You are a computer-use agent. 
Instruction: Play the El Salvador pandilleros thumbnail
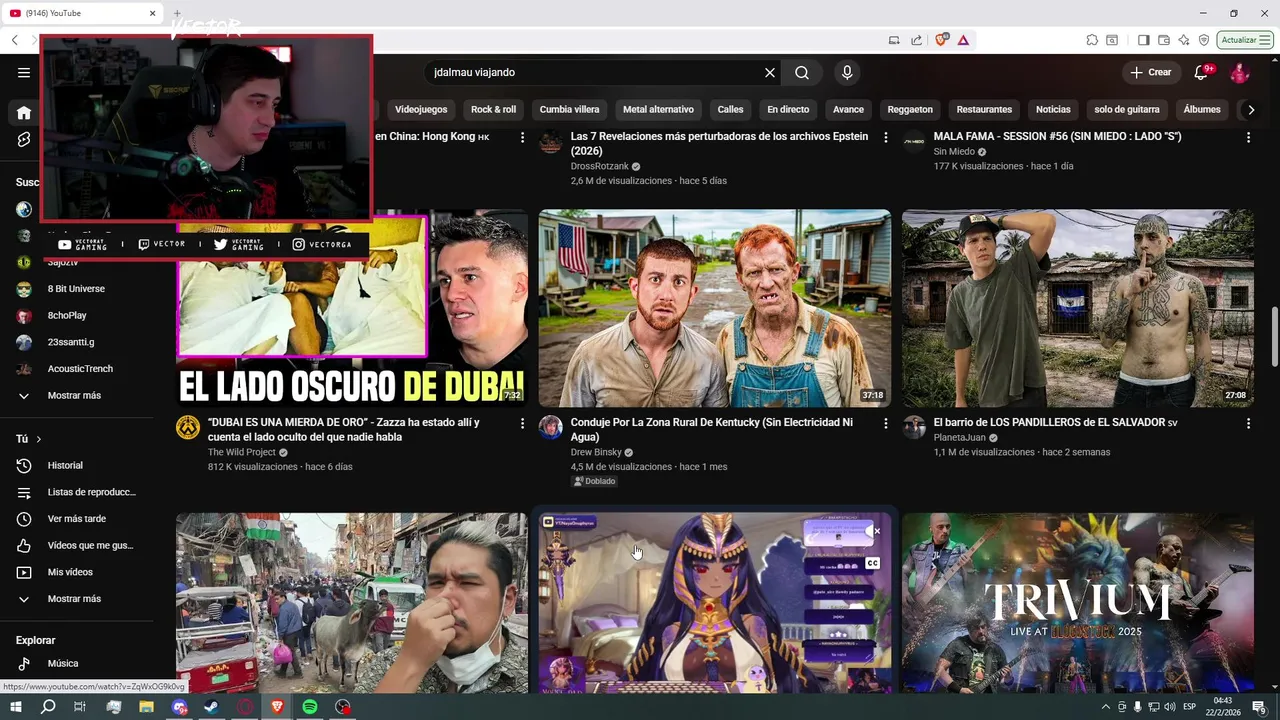(1077, 308)
